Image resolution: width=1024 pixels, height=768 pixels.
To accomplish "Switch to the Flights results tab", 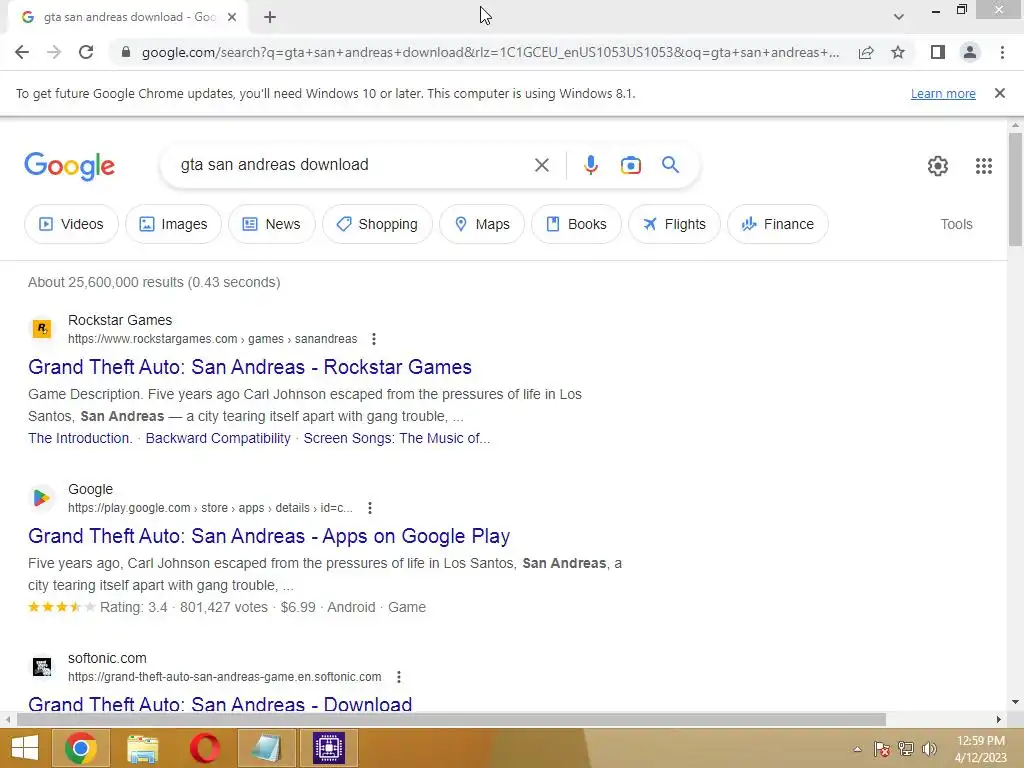I will (x=674, y=224).
